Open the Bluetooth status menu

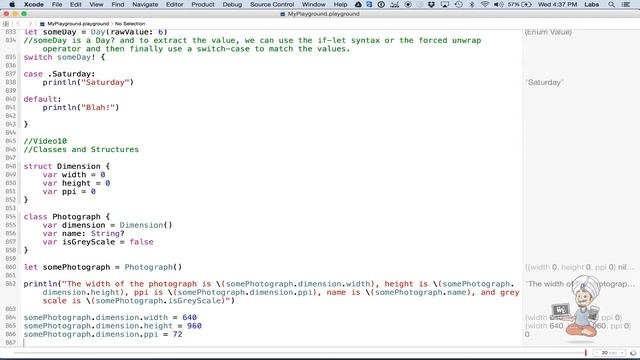pos(472,4)
